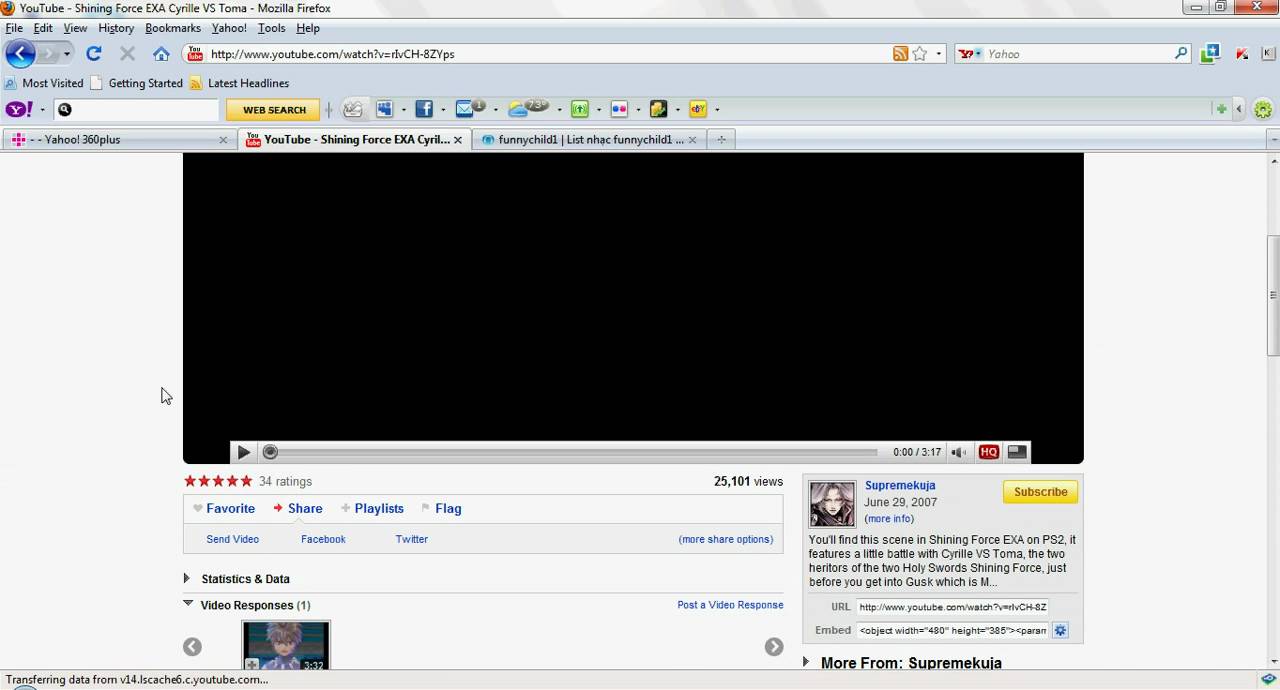Toggle HQ high quality mode
Image resolution: width=1280 pixels, height=690 pixels.
coord(989,452)
